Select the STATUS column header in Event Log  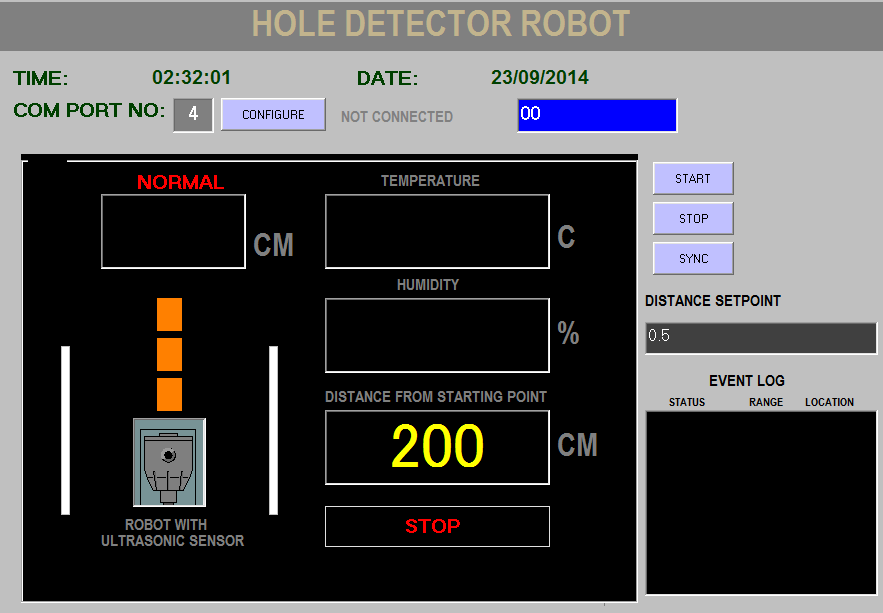point(686,402)
